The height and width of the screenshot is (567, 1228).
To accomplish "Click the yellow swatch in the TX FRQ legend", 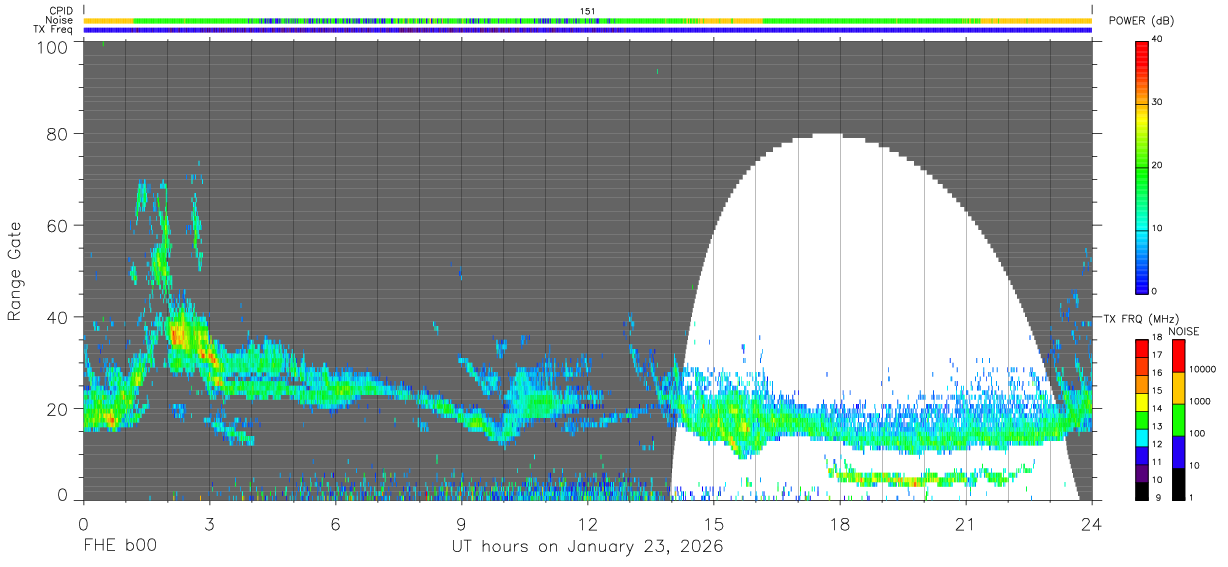I will pos(1141,404).
